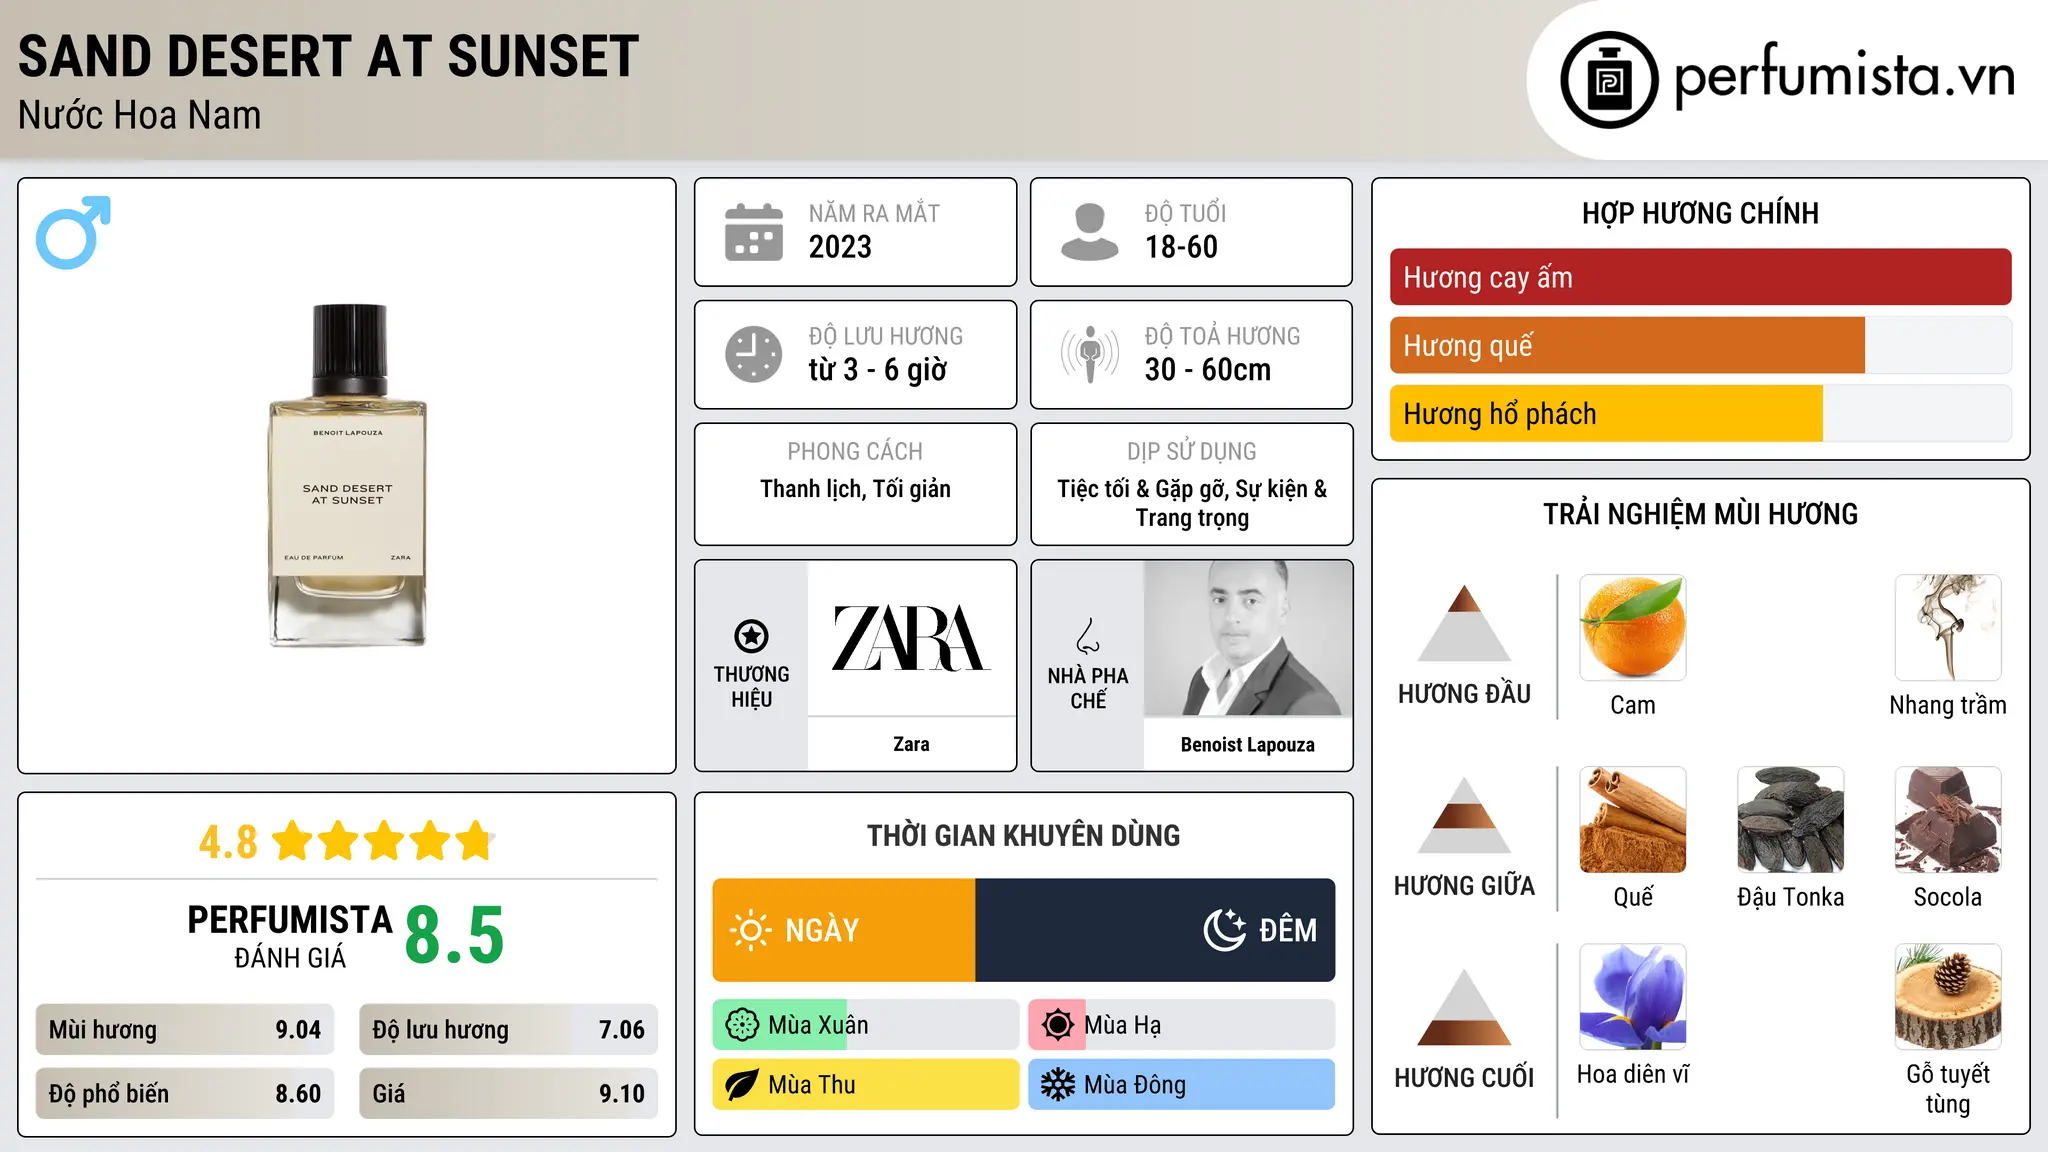Image resolution: width=2048 pixels, height=1152 pixels.
Task: Click the middle-note pyramid icon above Hương giữa
Action: [x=1464, y=815]
